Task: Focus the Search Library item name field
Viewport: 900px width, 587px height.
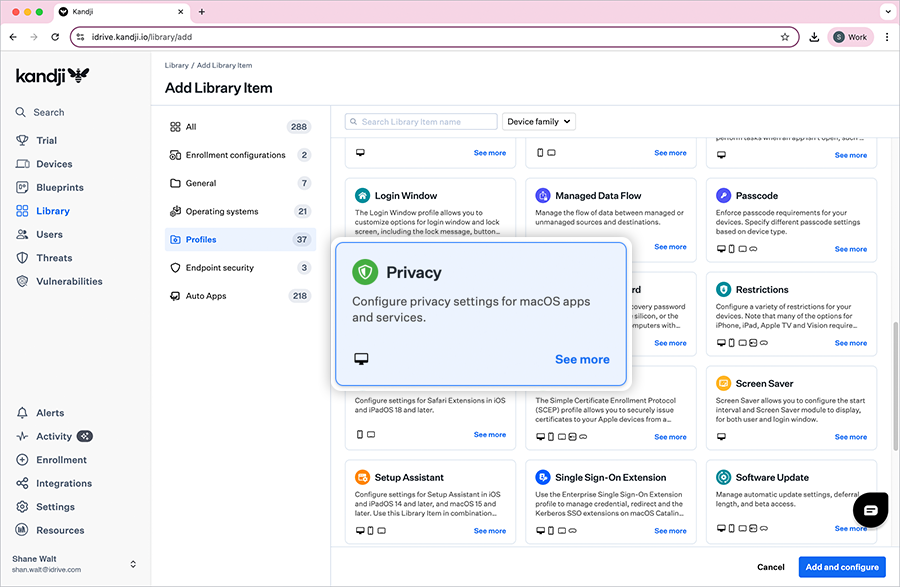Action: point(421,122)
